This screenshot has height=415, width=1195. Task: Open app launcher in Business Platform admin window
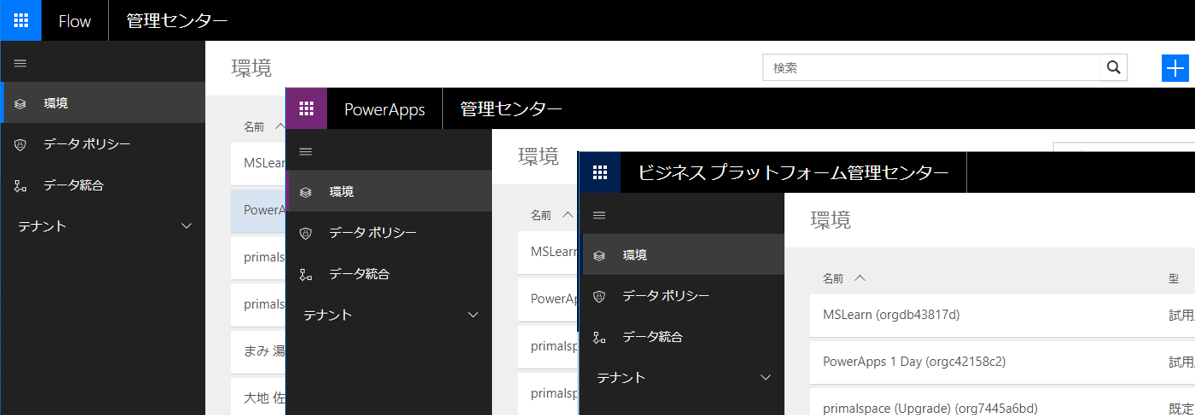point(600,173)
